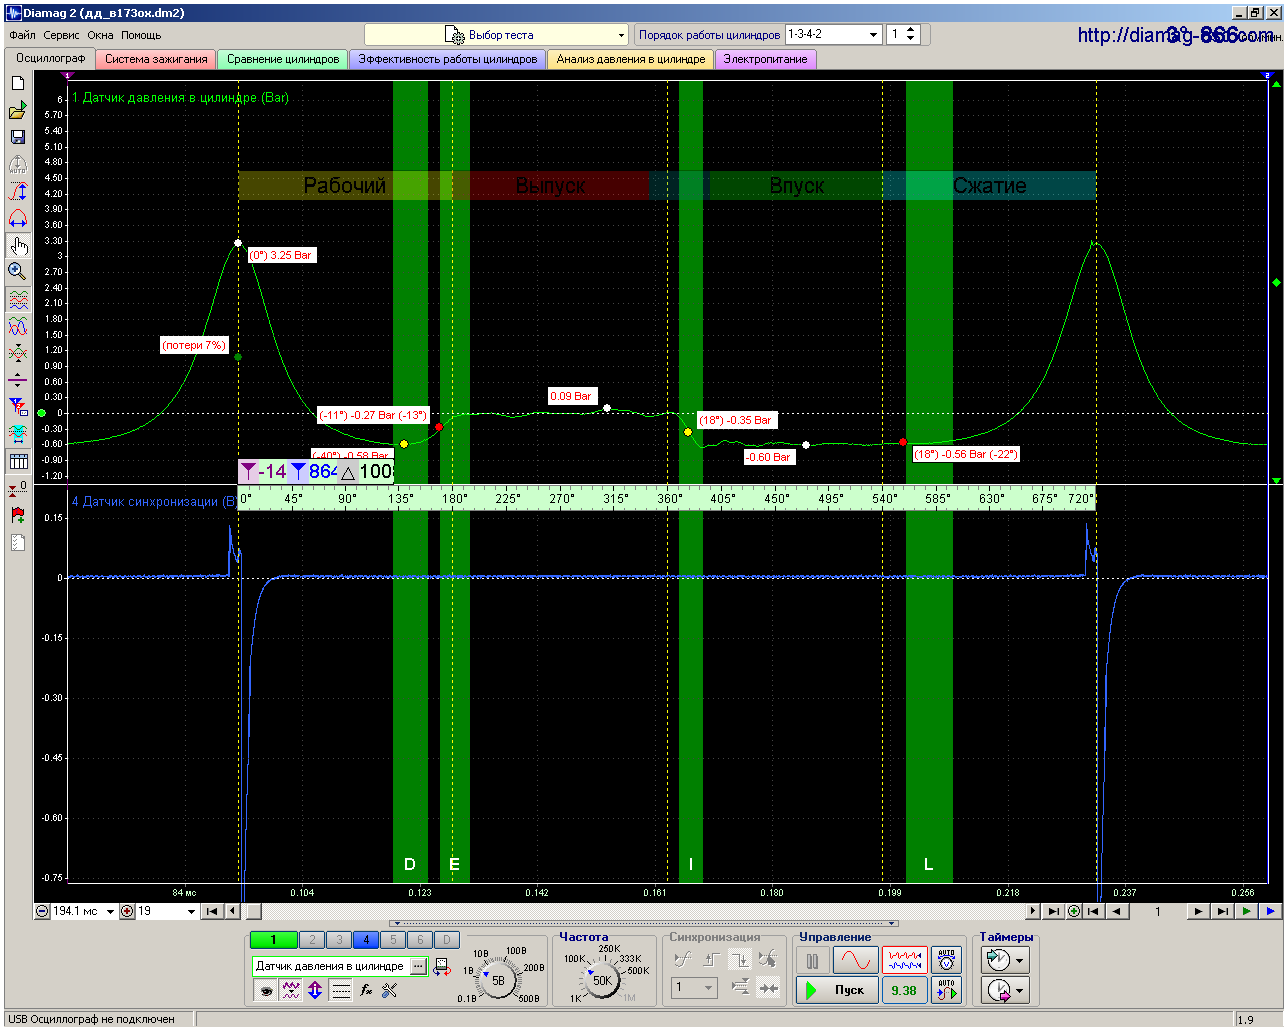Add a flag marker with the red flag icon
1288x1032 pixels.
coord(18,515)
